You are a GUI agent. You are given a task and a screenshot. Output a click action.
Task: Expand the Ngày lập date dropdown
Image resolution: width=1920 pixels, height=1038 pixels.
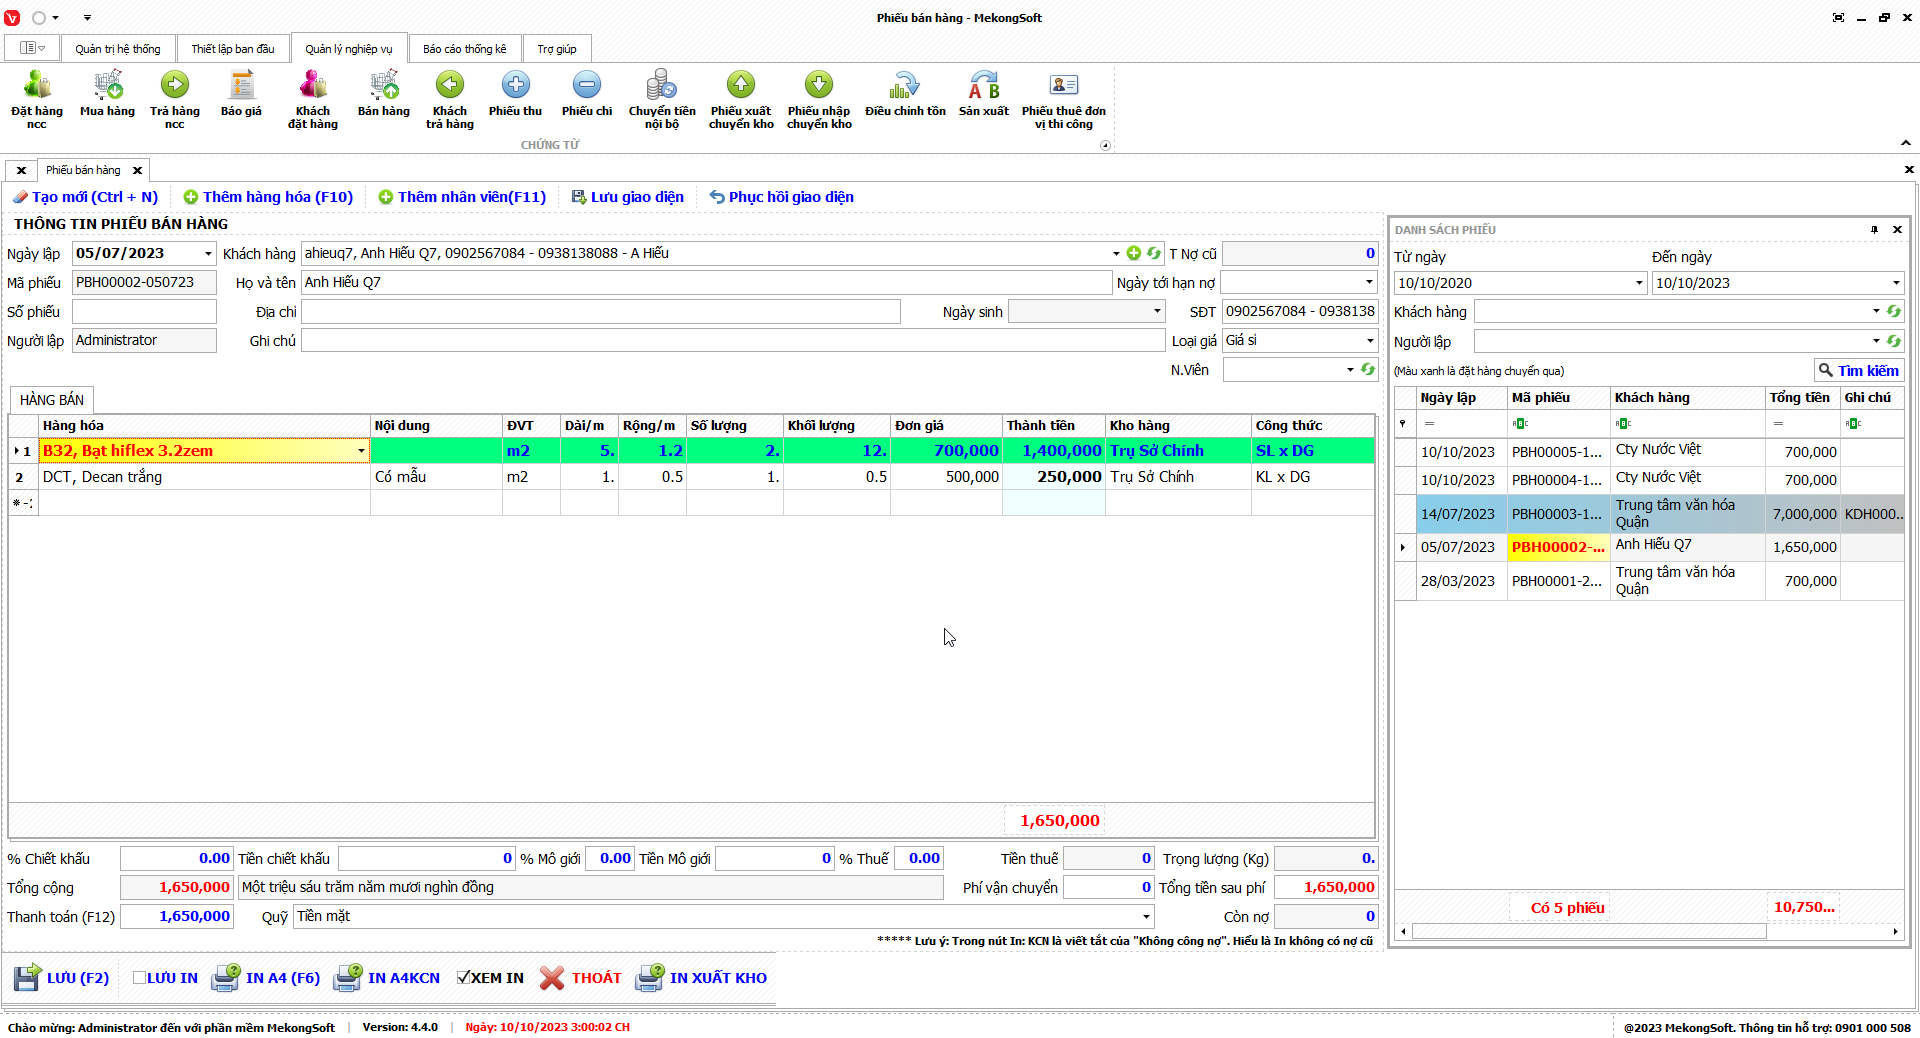(x=208, y=254)
